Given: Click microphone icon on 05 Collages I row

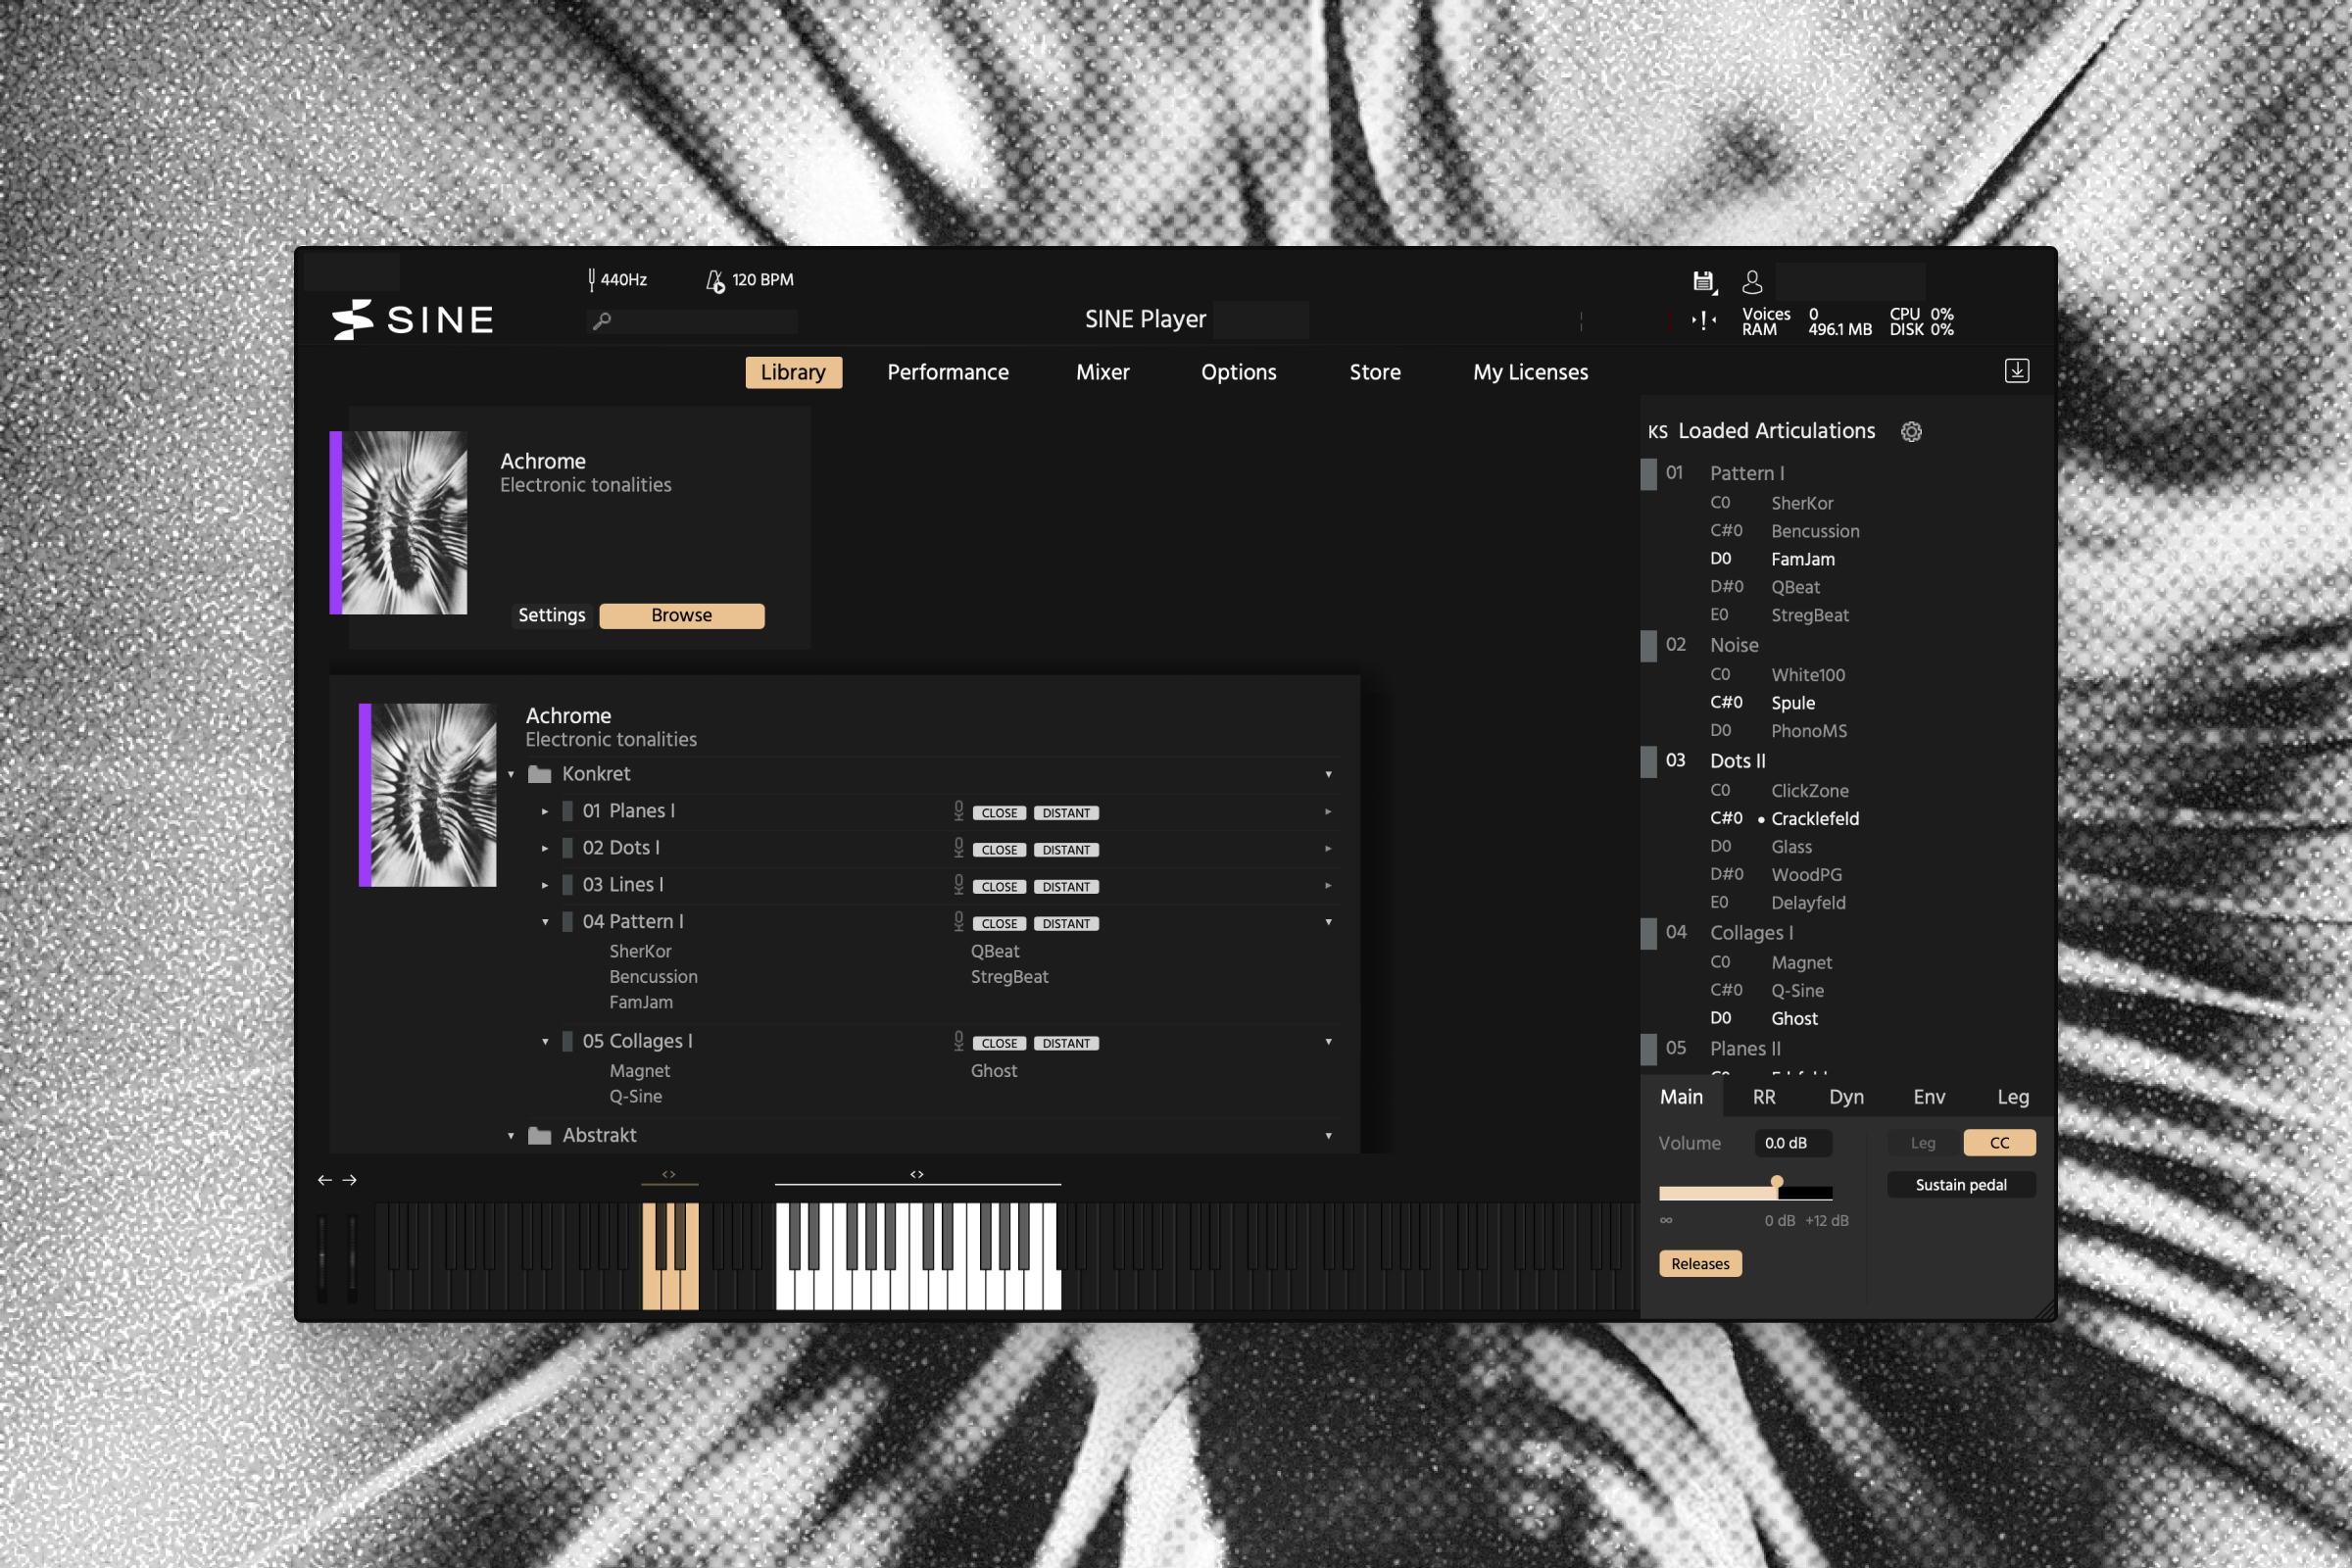Looking at the screenshot, I should pyautogui.click(x=958, y=1041).
